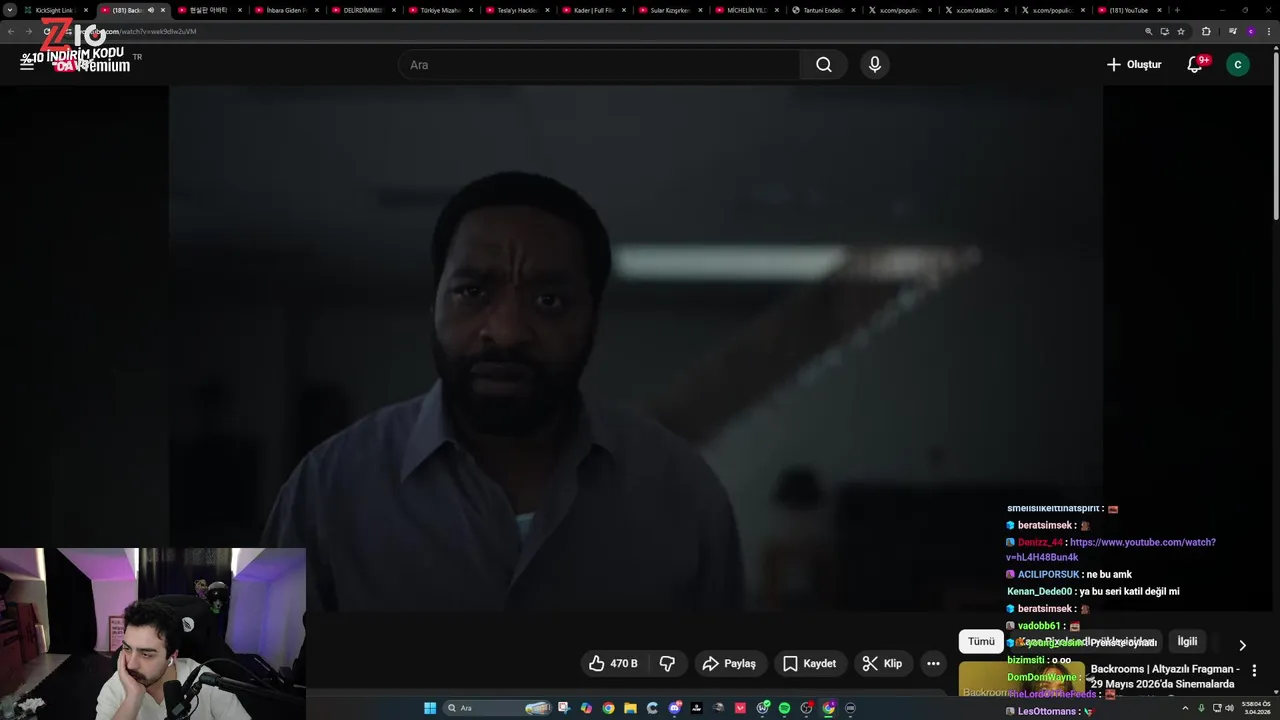Open Discord from the taskbar
Screen dimensions: 1280x720
click(x=675, y=708)
